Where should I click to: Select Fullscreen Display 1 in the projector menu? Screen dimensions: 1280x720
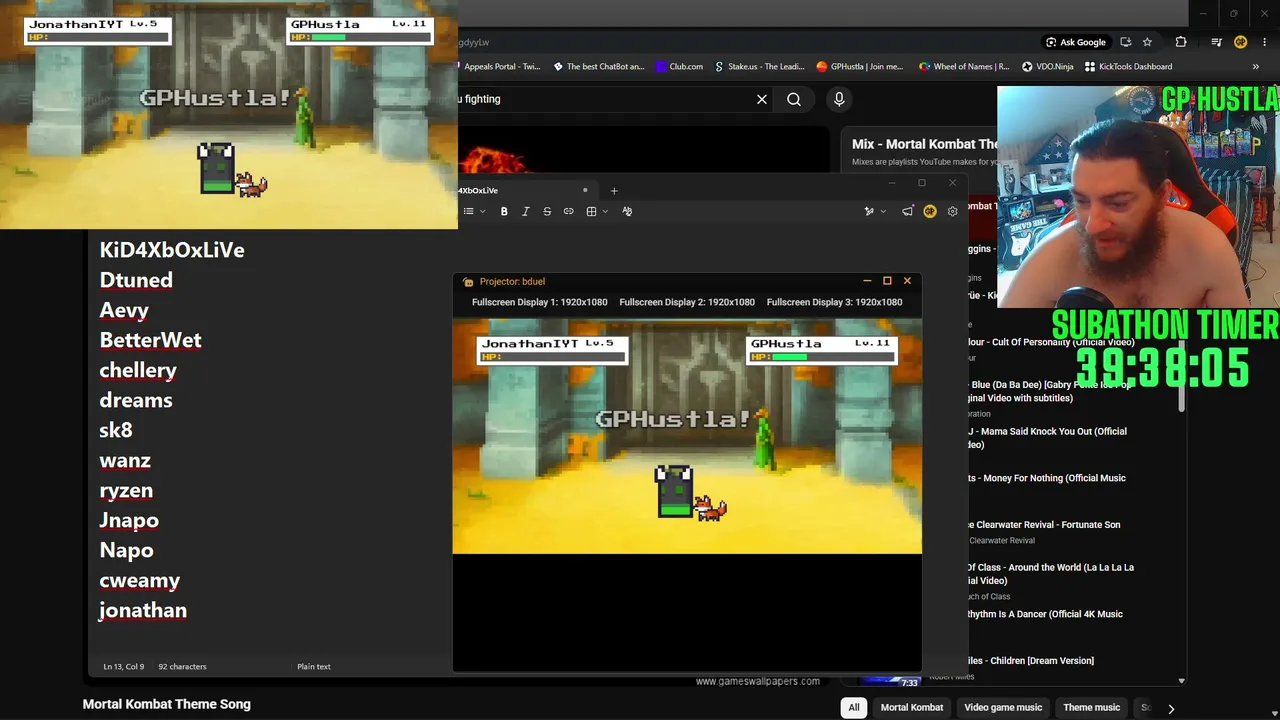point(539,302)
